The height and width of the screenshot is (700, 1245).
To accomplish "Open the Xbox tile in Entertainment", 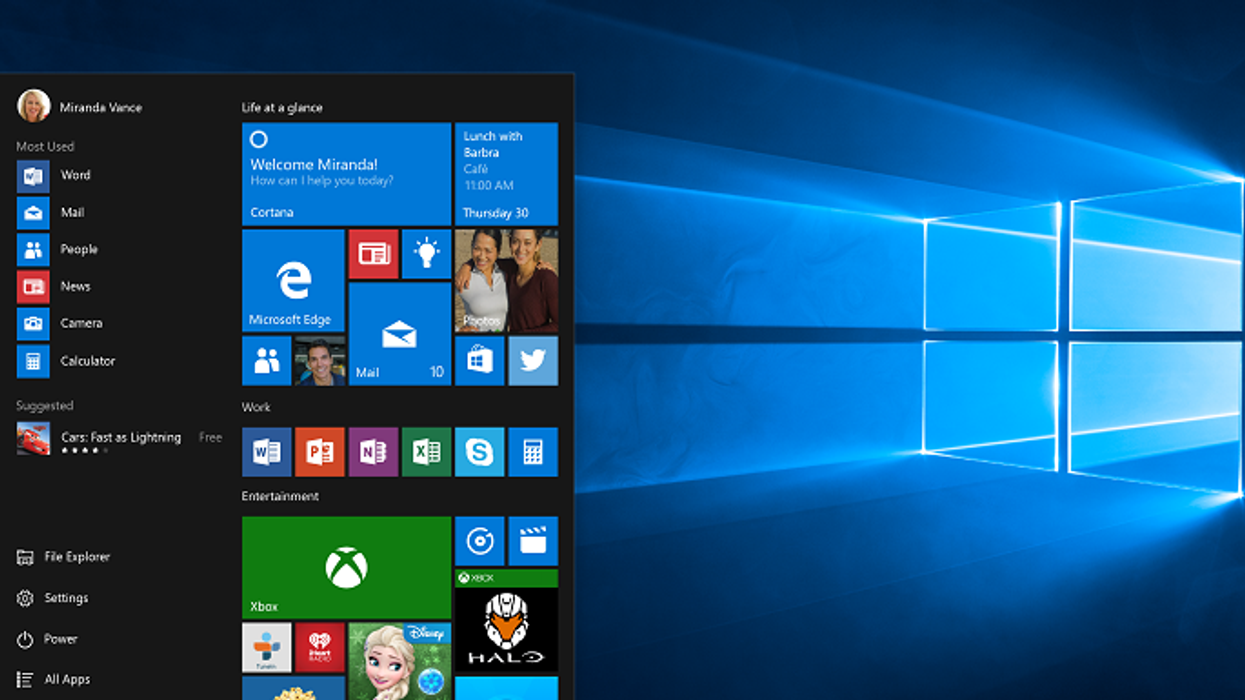I will [345, 565].
